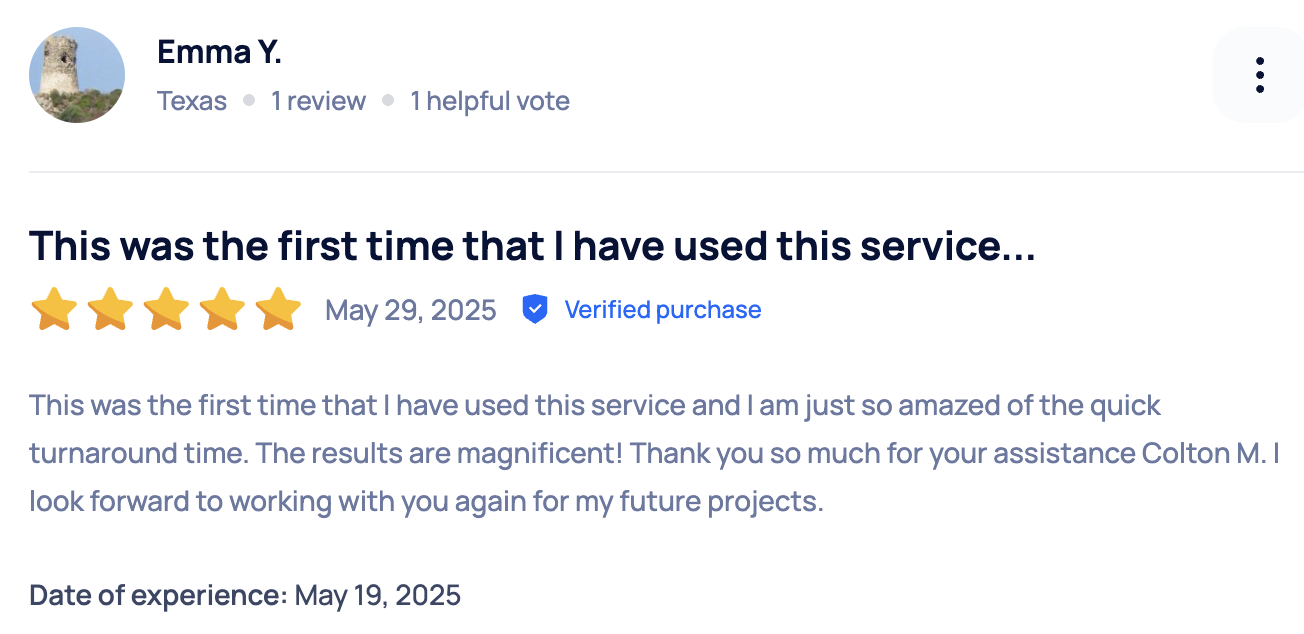Click the first rating star
The width and height of the screenshot is (1304, 634).
coord(54,310)
